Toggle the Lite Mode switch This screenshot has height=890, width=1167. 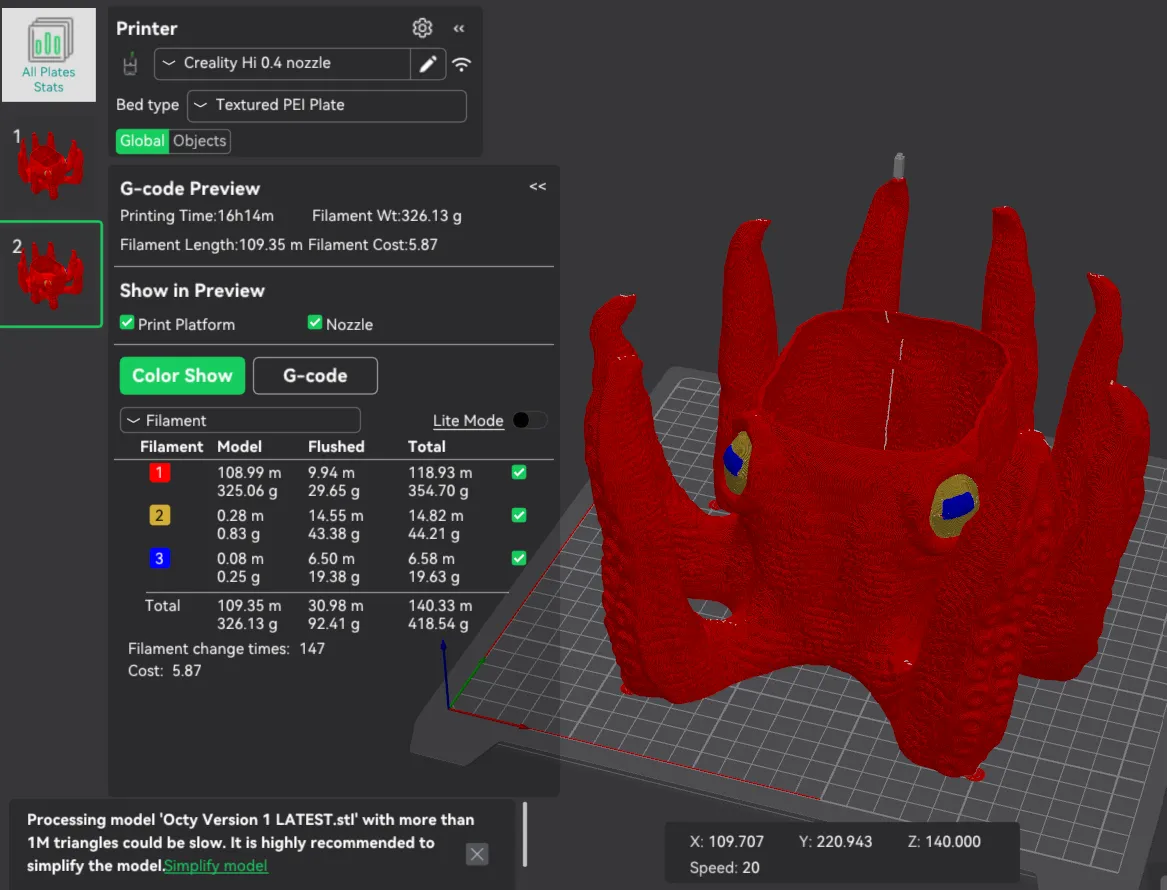(530, 420)
